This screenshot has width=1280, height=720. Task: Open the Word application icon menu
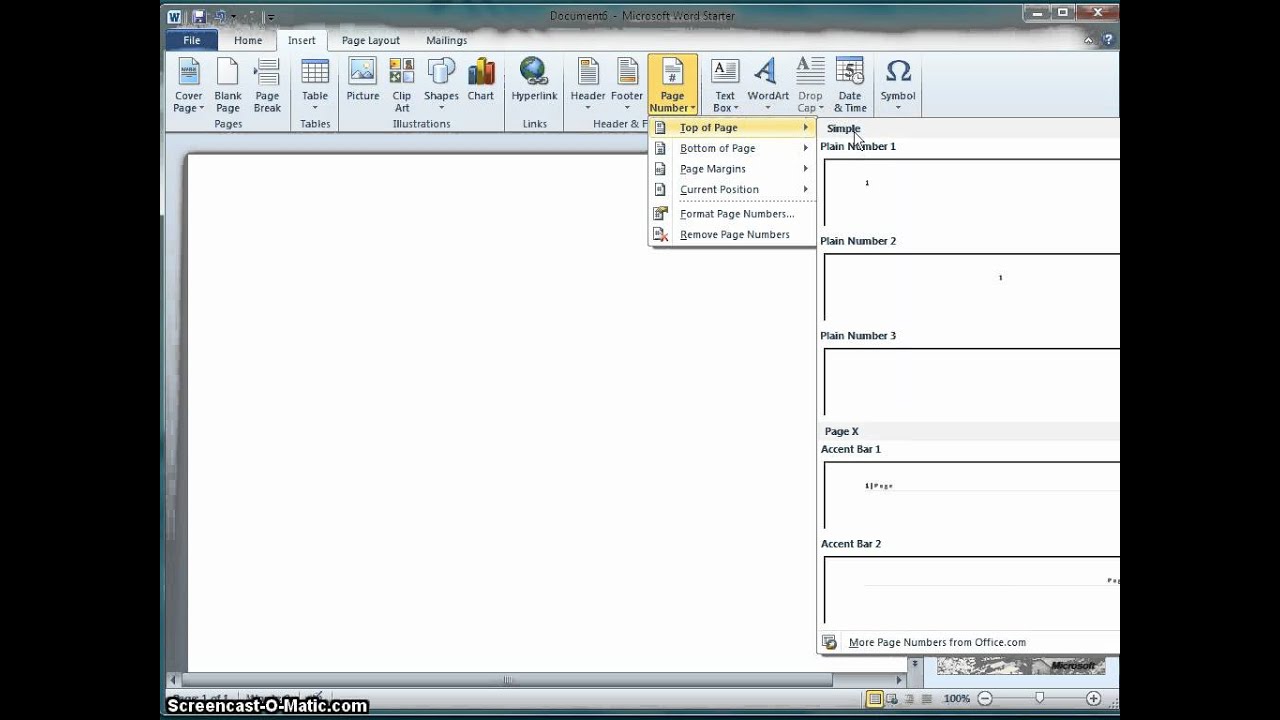[175, 16]
